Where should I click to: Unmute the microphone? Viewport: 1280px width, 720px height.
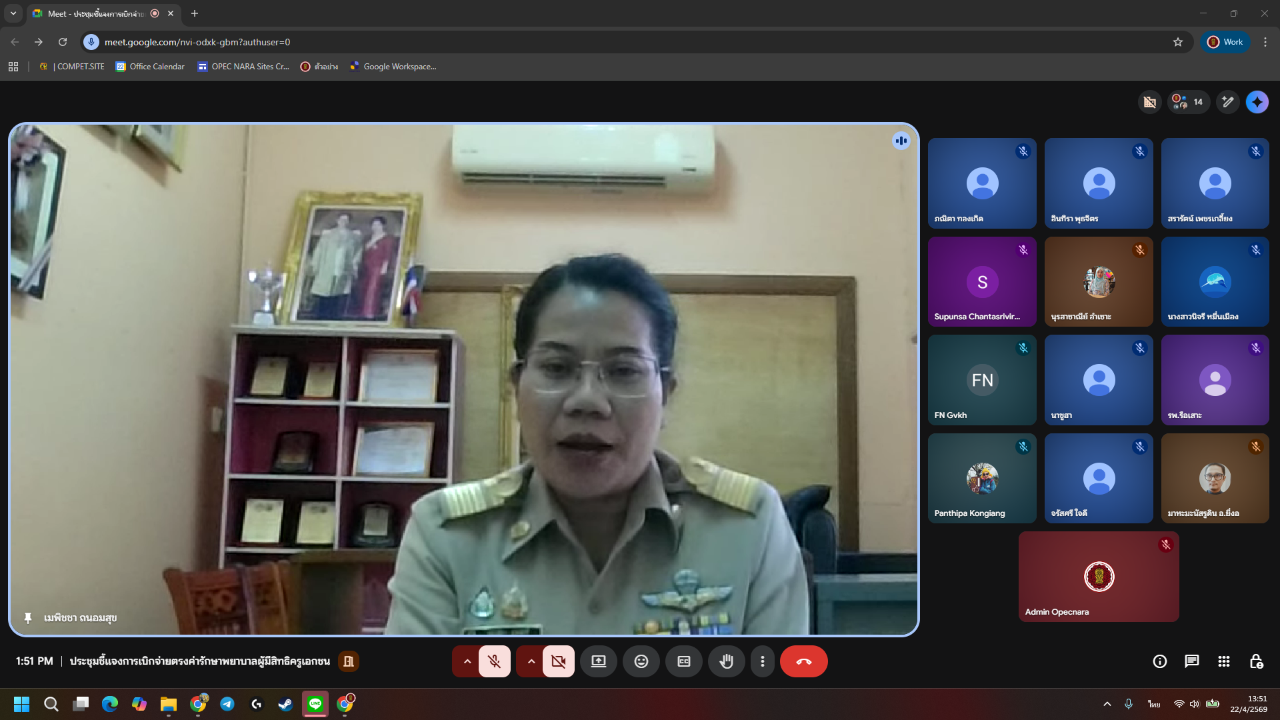coord(494,661)
